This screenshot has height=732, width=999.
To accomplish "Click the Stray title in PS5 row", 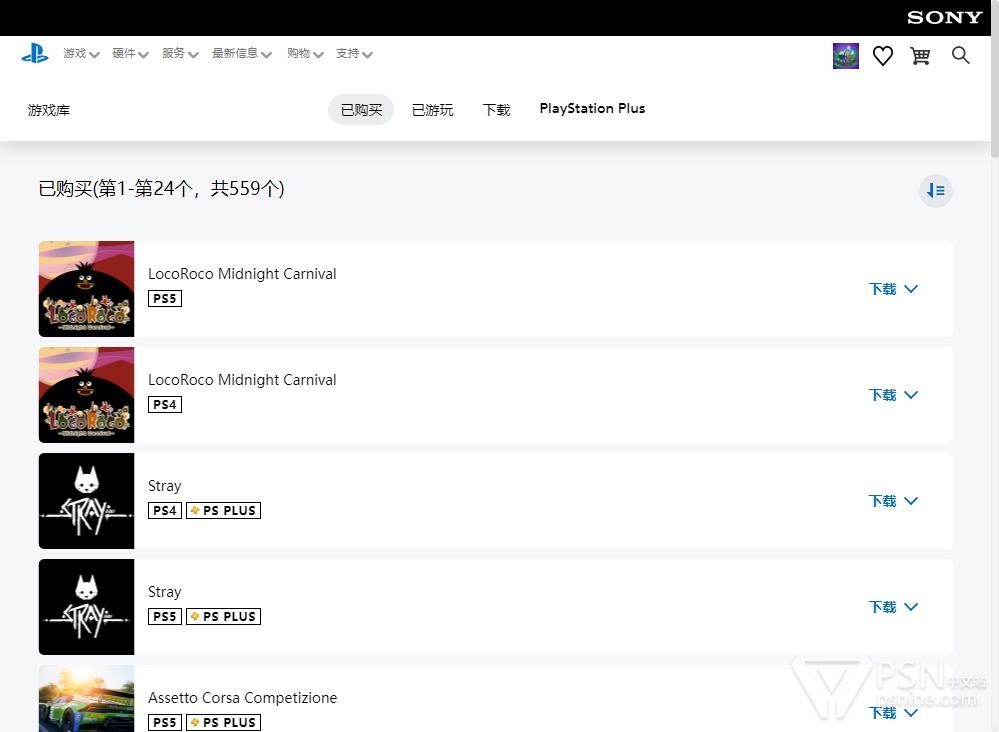I will (164, 592).
